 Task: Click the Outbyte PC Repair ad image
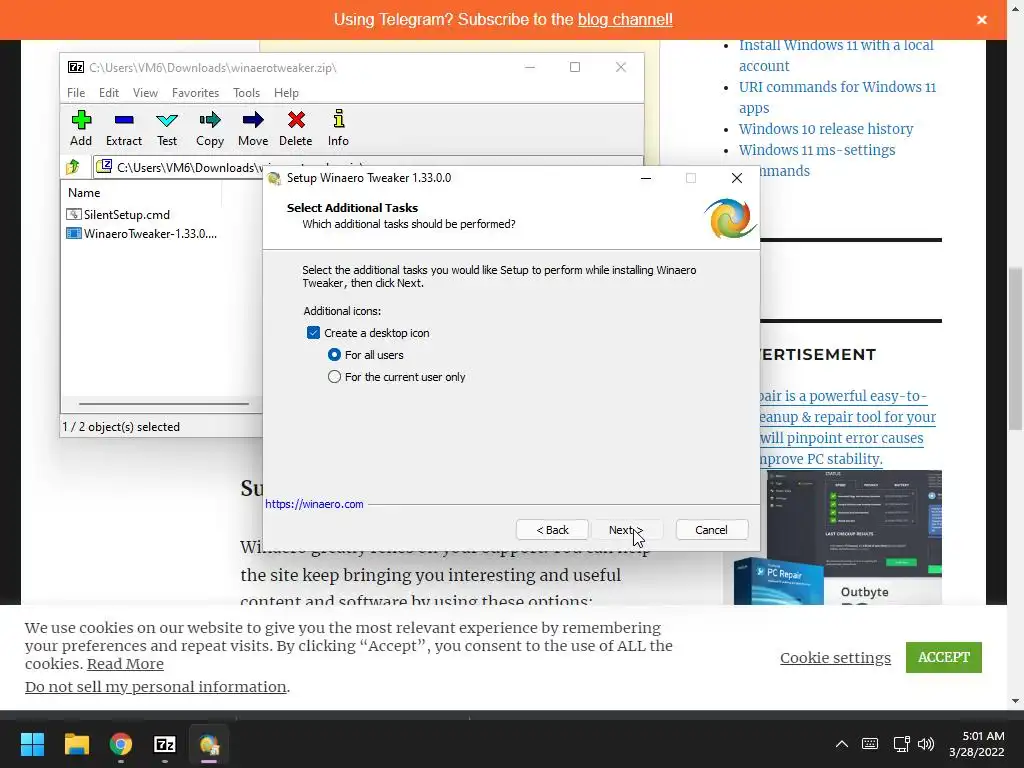tap(837, 537)
